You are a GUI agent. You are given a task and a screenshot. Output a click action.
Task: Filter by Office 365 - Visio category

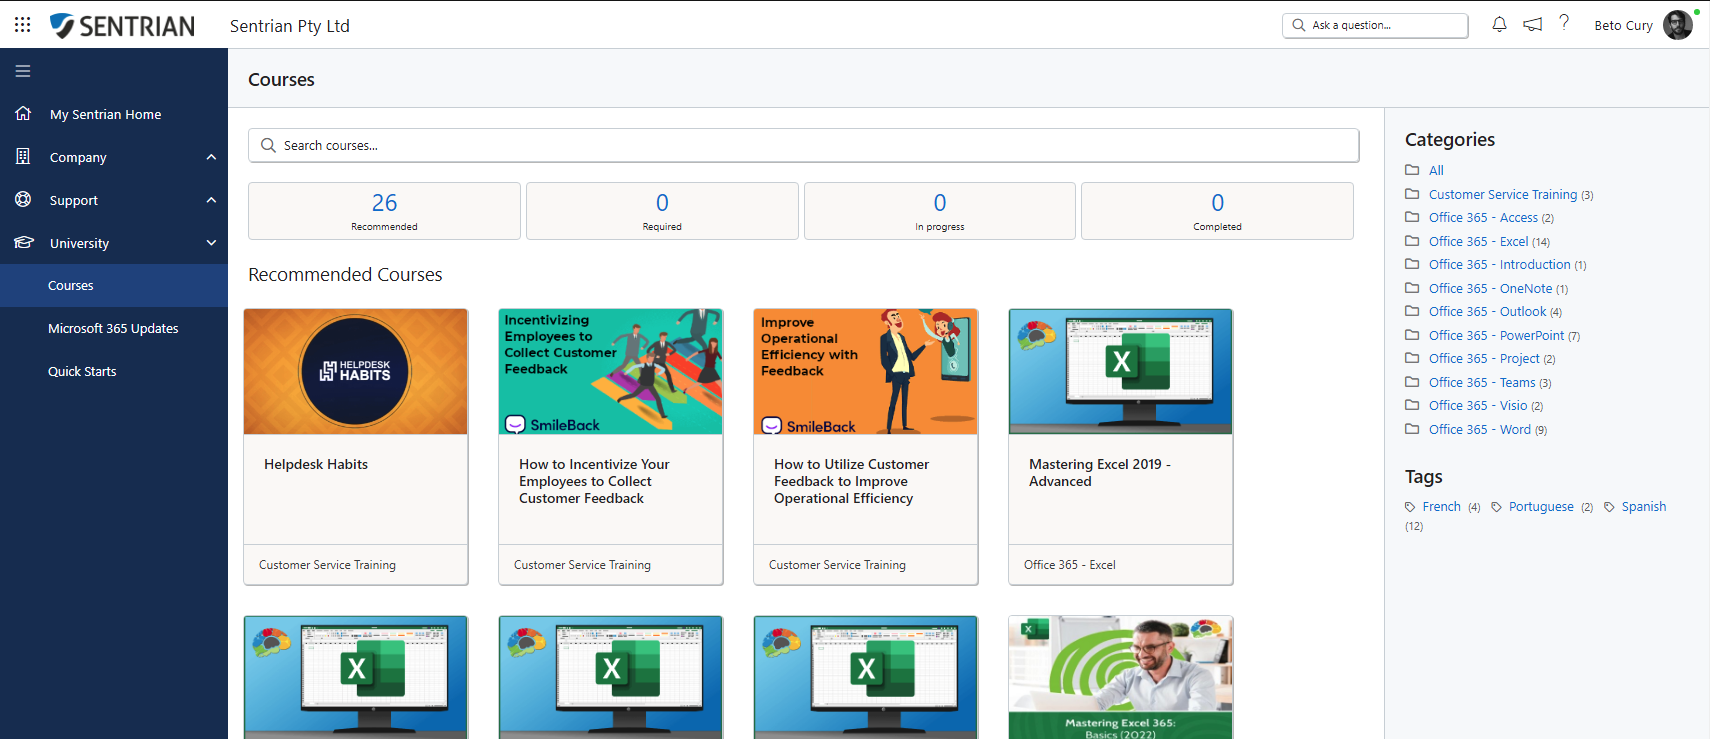(1478, 405)
